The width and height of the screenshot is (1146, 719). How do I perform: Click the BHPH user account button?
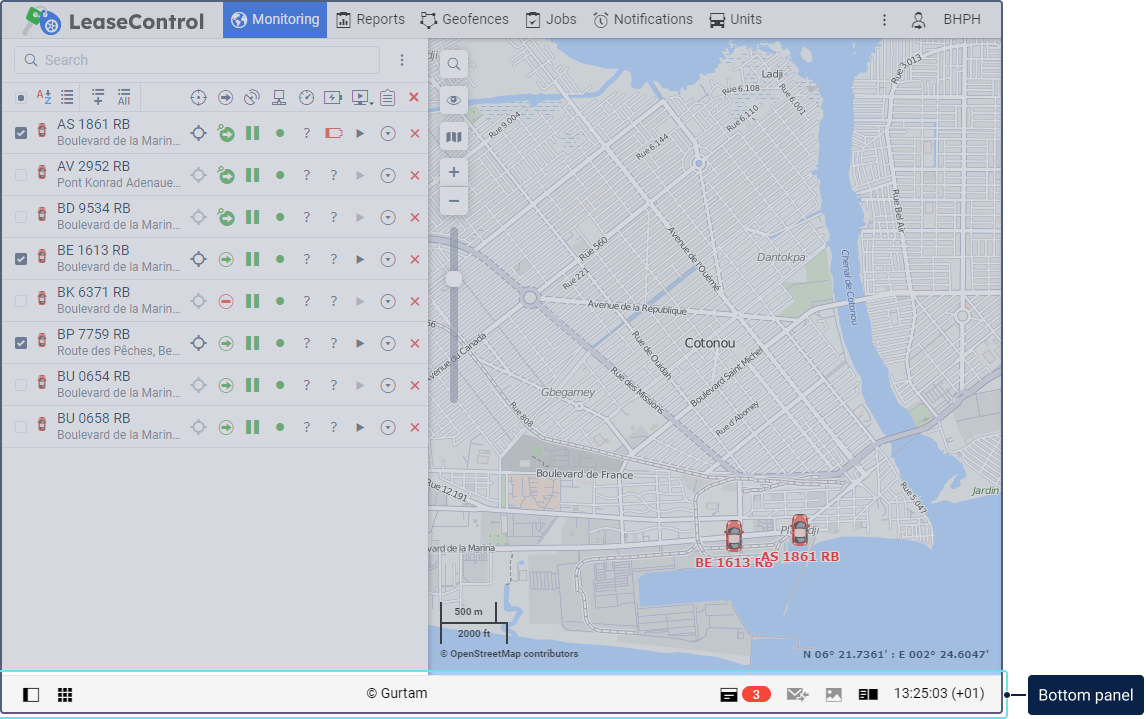pyautogui.click(x=947, y=19)
